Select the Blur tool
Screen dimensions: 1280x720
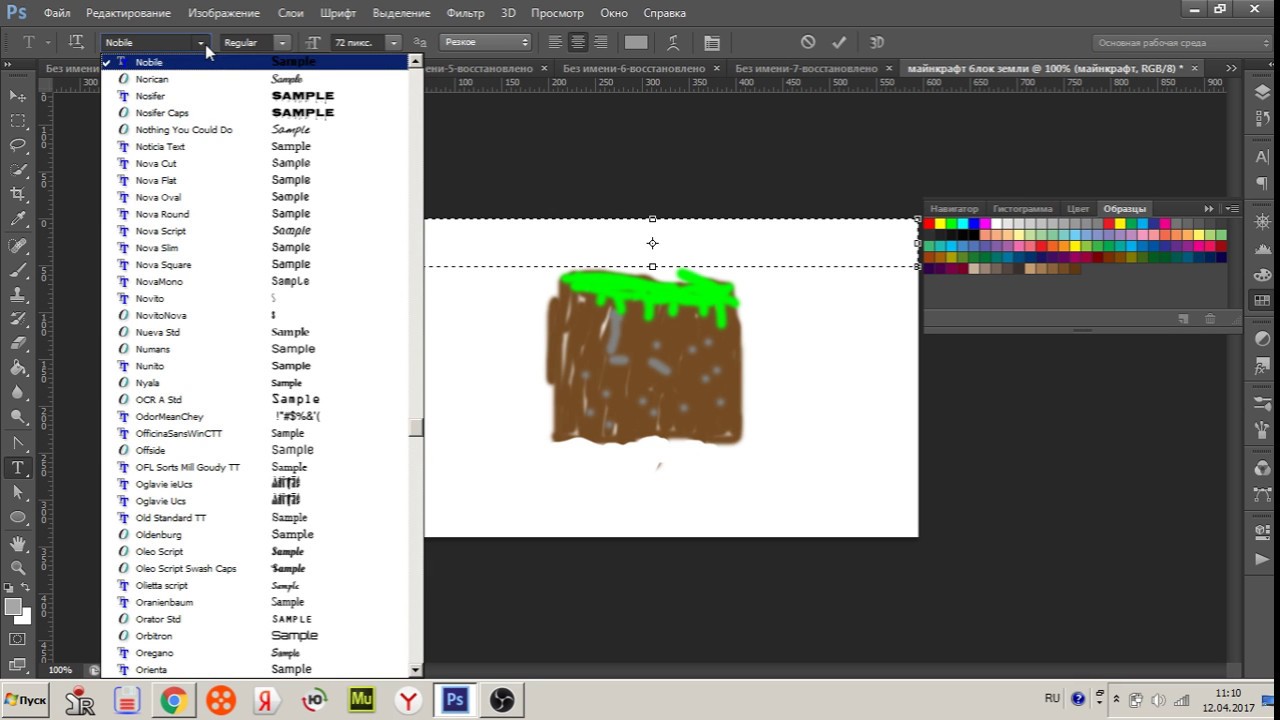coord(18,393)
